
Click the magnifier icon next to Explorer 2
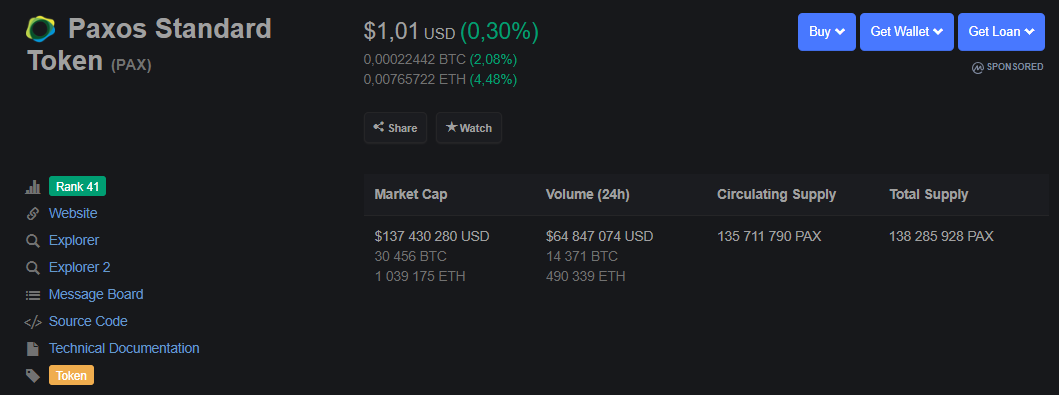click(x=32, y=268)
